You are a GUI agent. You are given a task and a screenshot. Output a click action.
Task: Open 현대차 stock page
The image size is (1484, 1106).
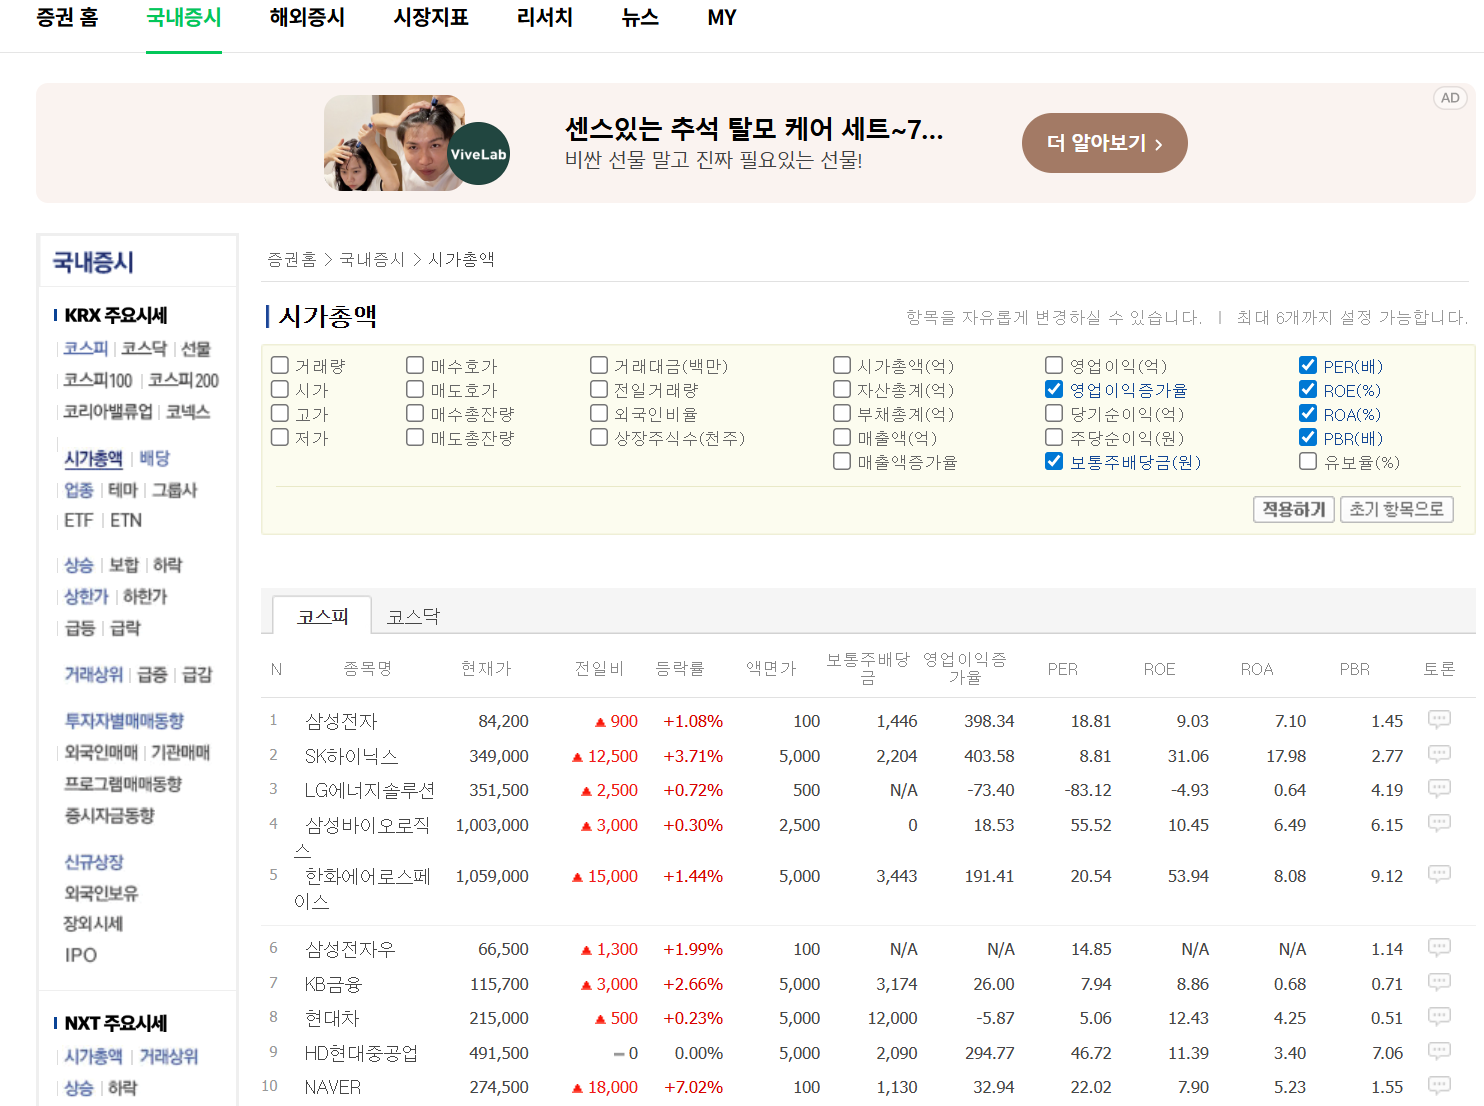tap(332, 1018)
